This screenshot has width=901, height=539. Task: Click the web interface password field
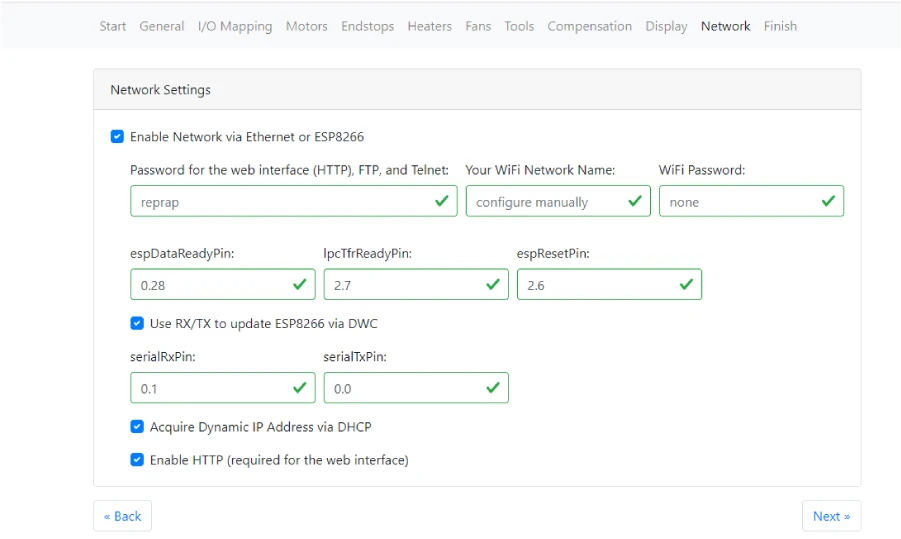(280, 201)
